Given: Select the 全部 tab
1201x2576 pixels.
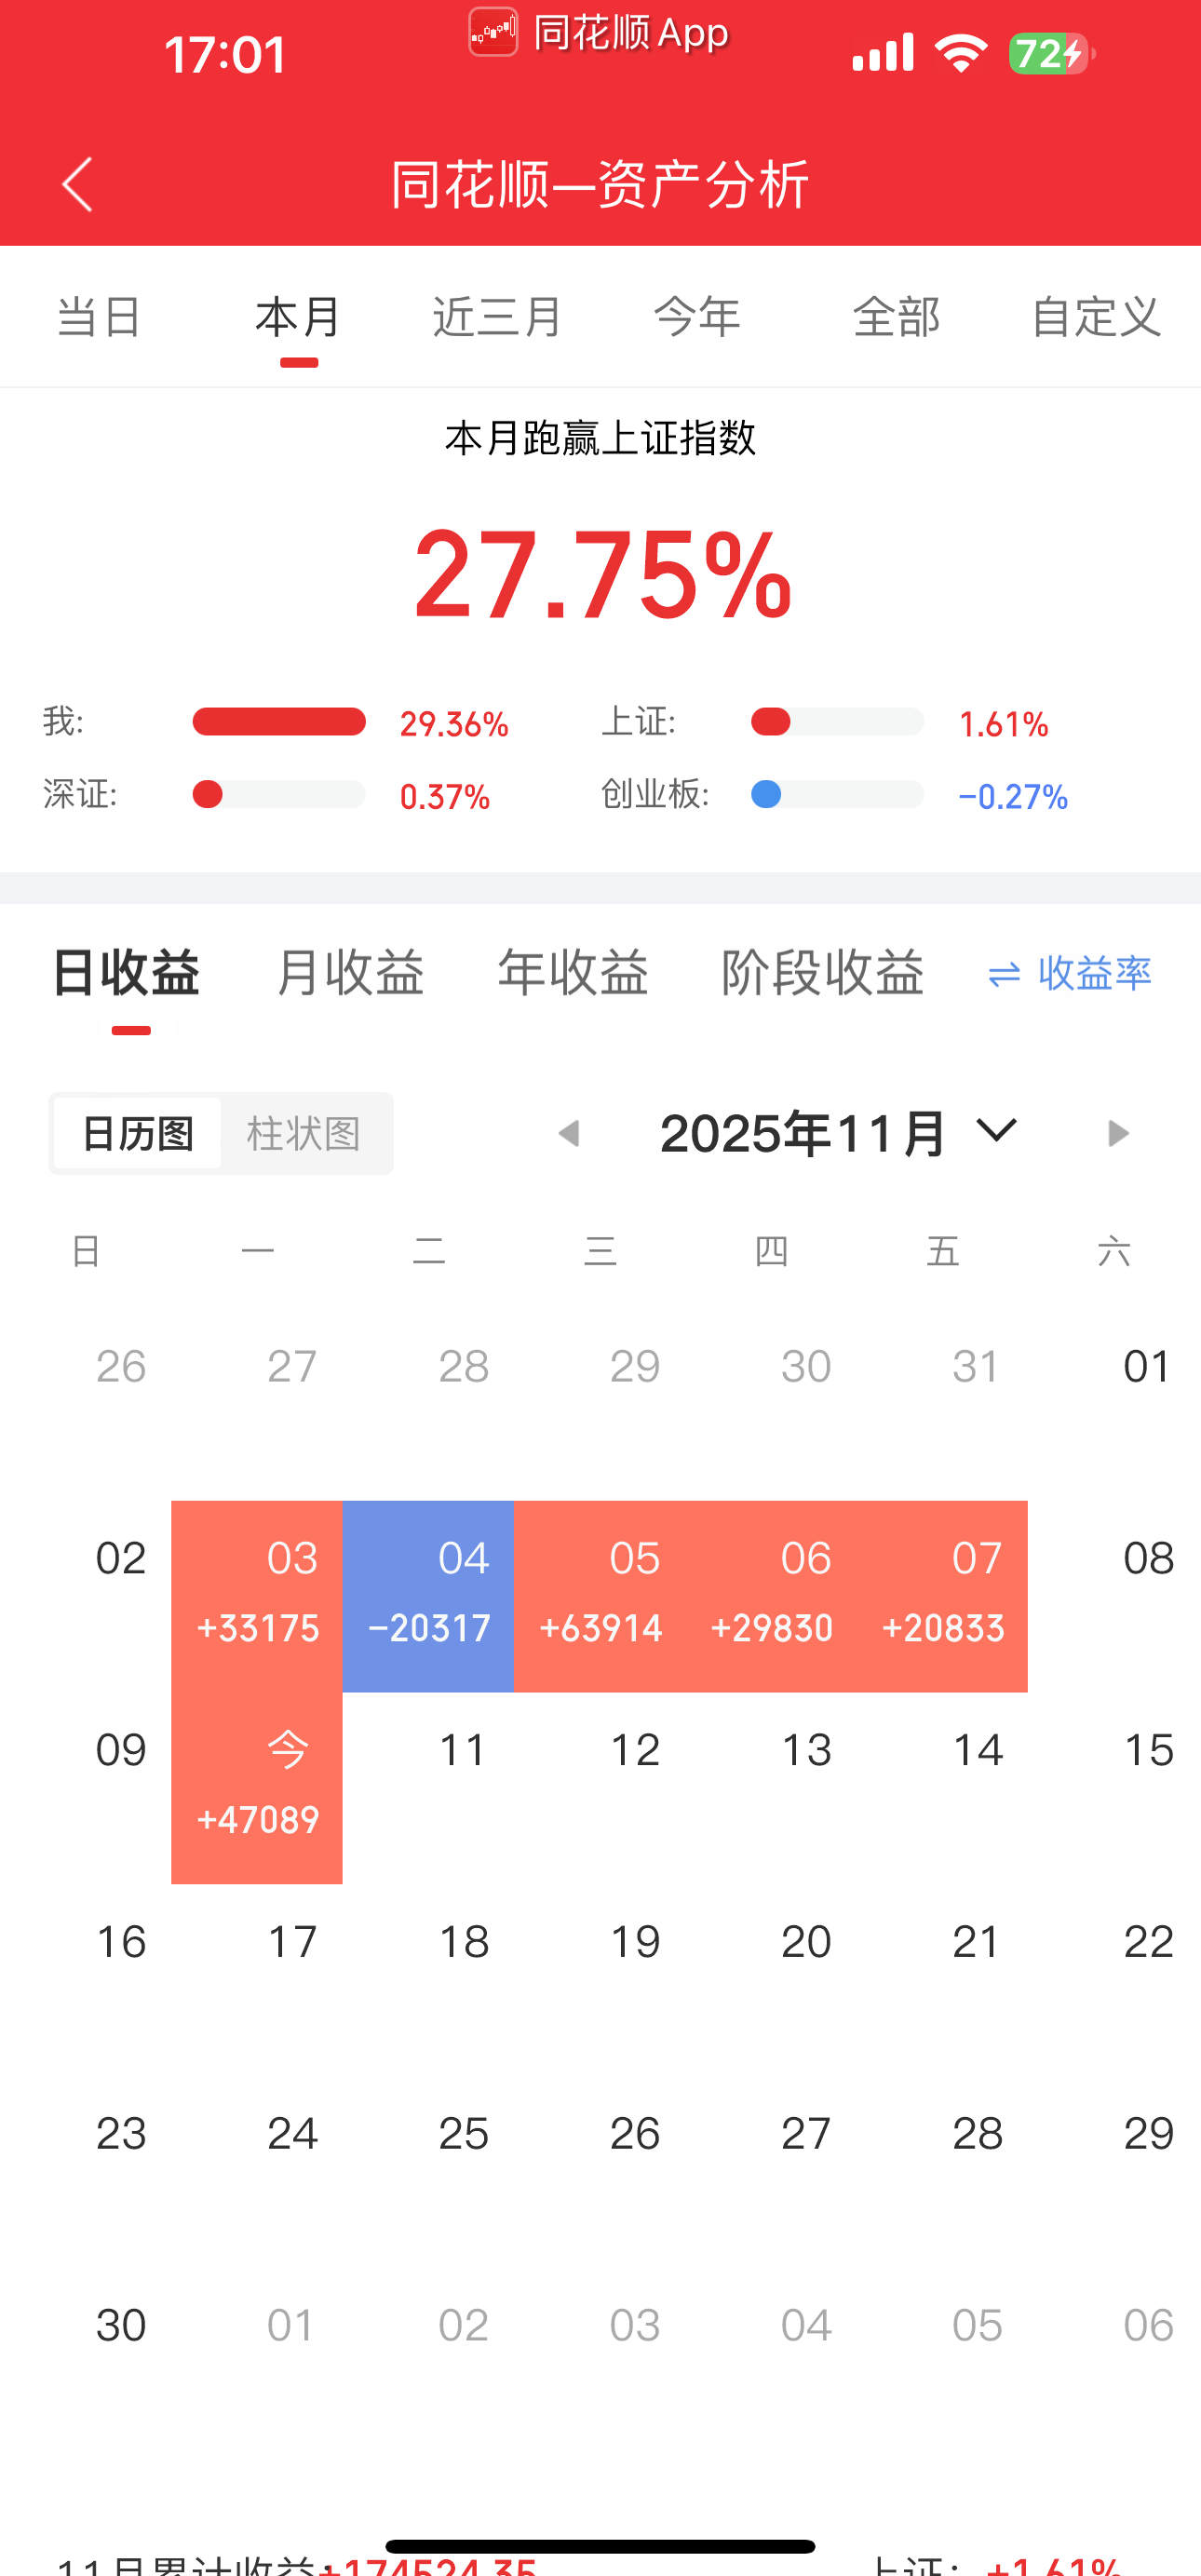Looking at the screenshot, I should (896, 317).
